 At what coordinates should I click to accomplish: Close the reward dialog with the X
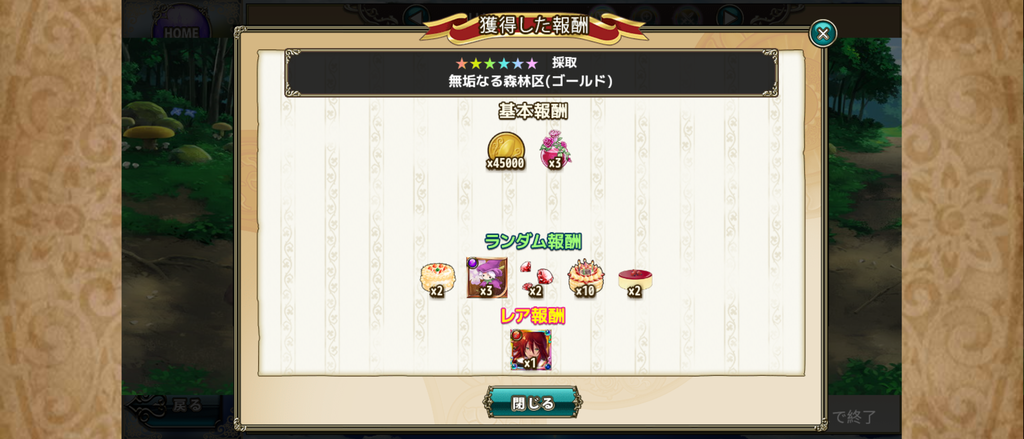point(823,33)
